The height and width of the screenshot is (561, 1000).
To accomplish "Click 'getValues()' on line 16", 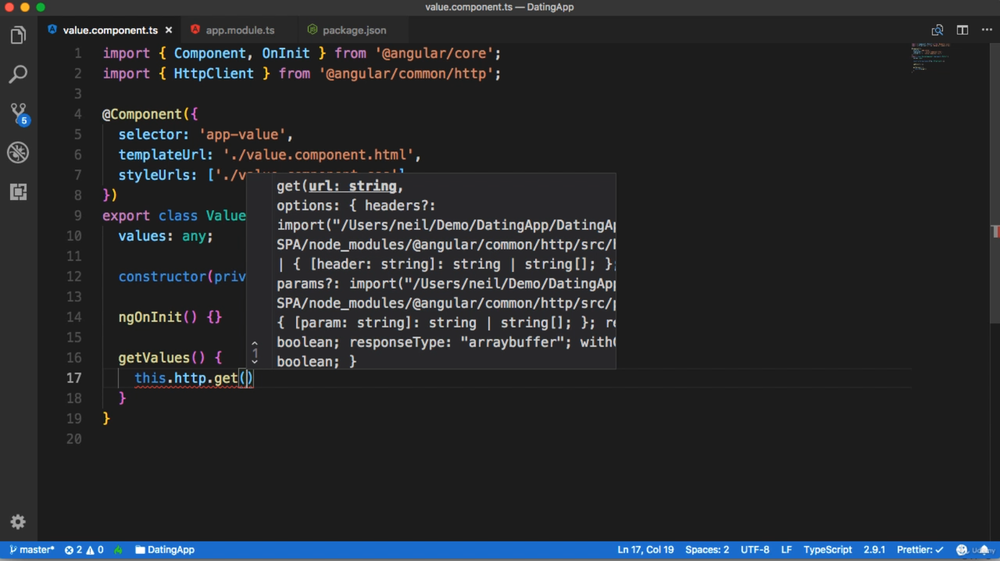I will 162,358.
